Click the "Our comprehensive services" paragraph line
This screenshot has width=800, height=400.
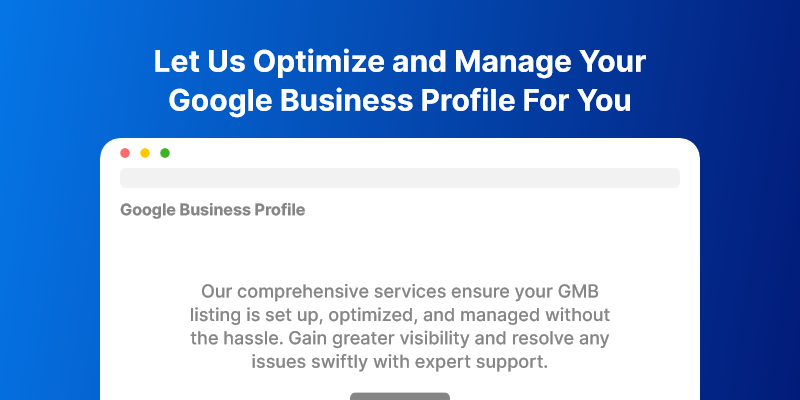coord(400,291)
